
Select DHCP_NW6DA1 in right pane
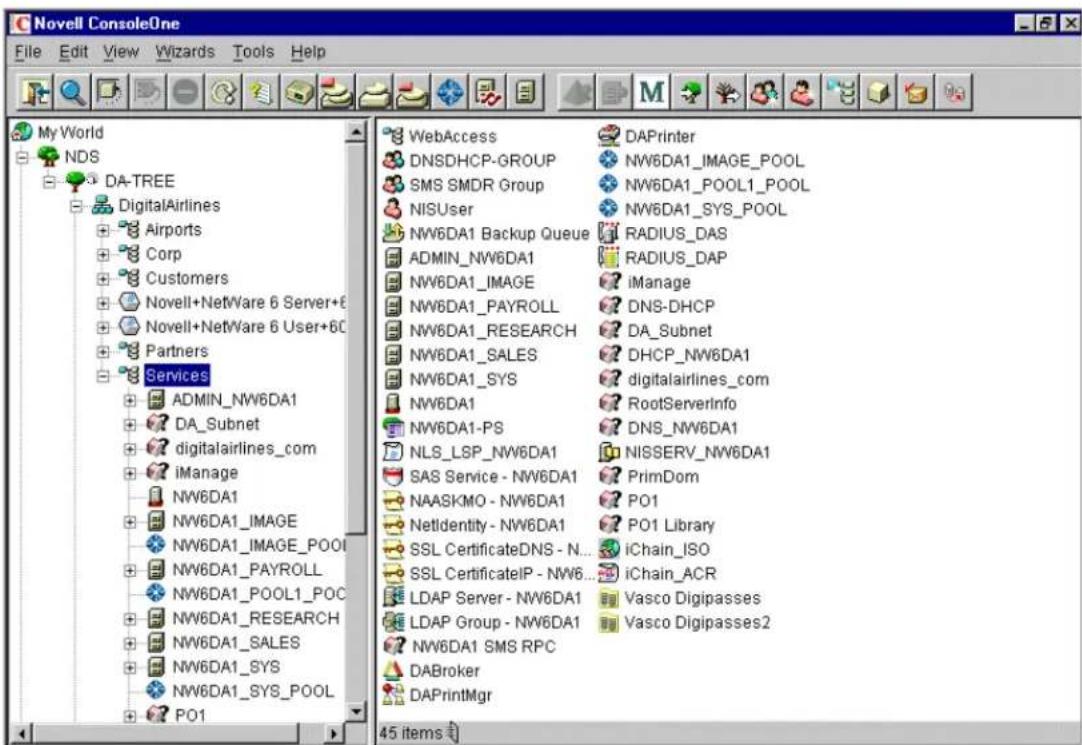pos(688,355)
